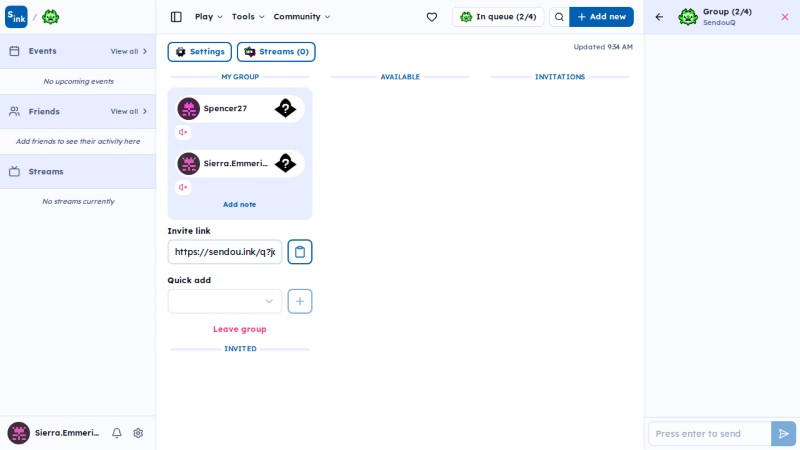This screenshot has width=800, height=450.
Task: Click the Streams TV icon in sidebar
Action: [x=14, y=171]
